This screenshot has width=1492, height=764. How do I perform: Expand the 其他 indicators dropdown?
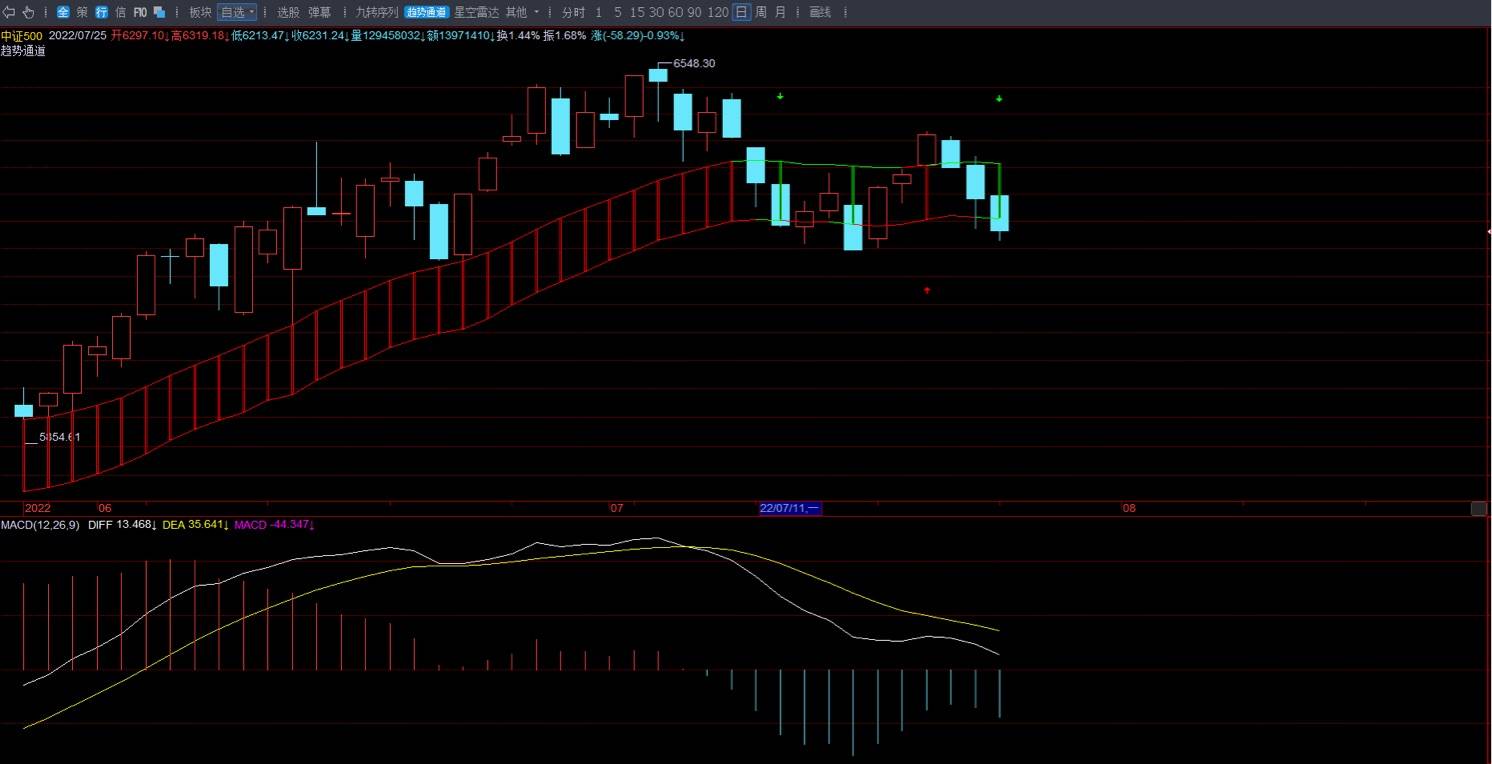click(x=522, y=12)
